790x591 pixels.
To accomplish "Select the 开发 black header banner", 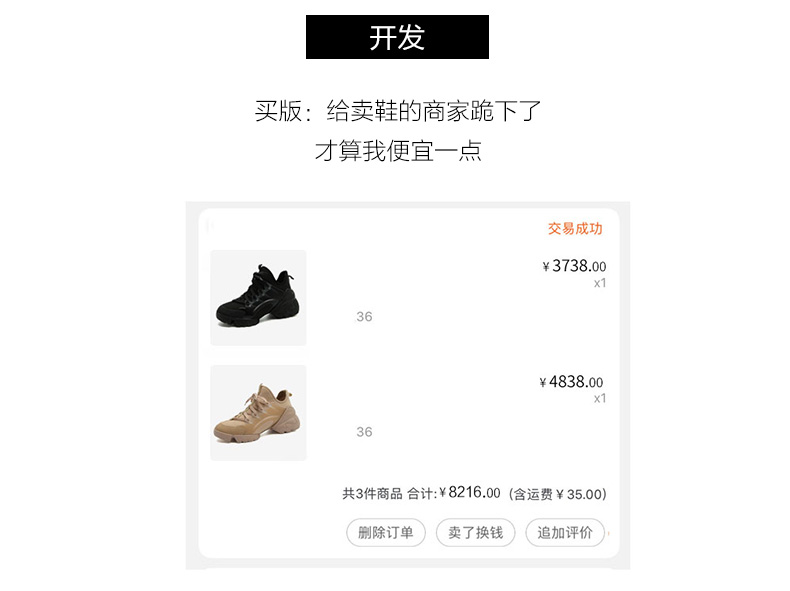I will [397, 37].
